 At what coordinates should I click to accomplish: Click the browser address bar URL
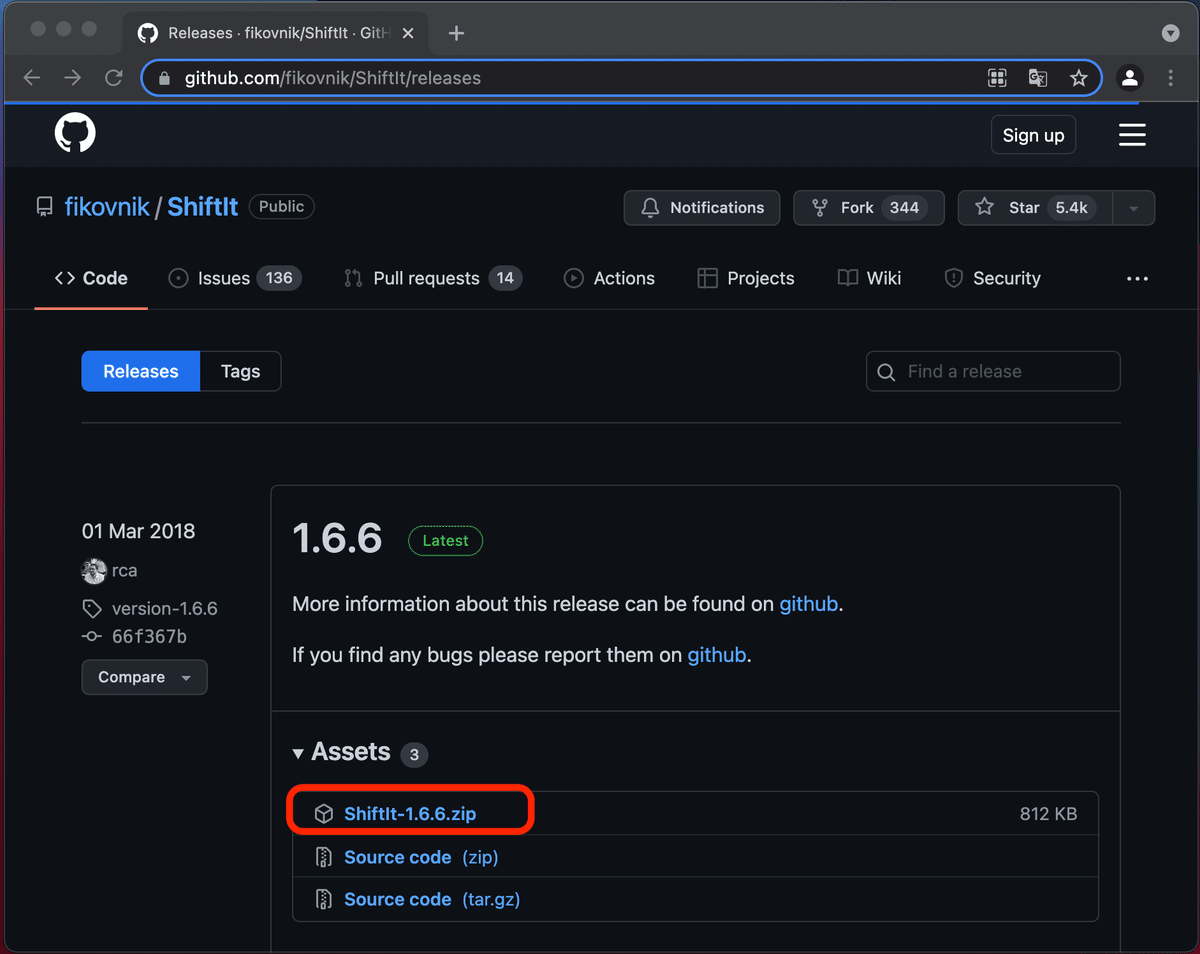pyautogui.click(x=333, y=78)
